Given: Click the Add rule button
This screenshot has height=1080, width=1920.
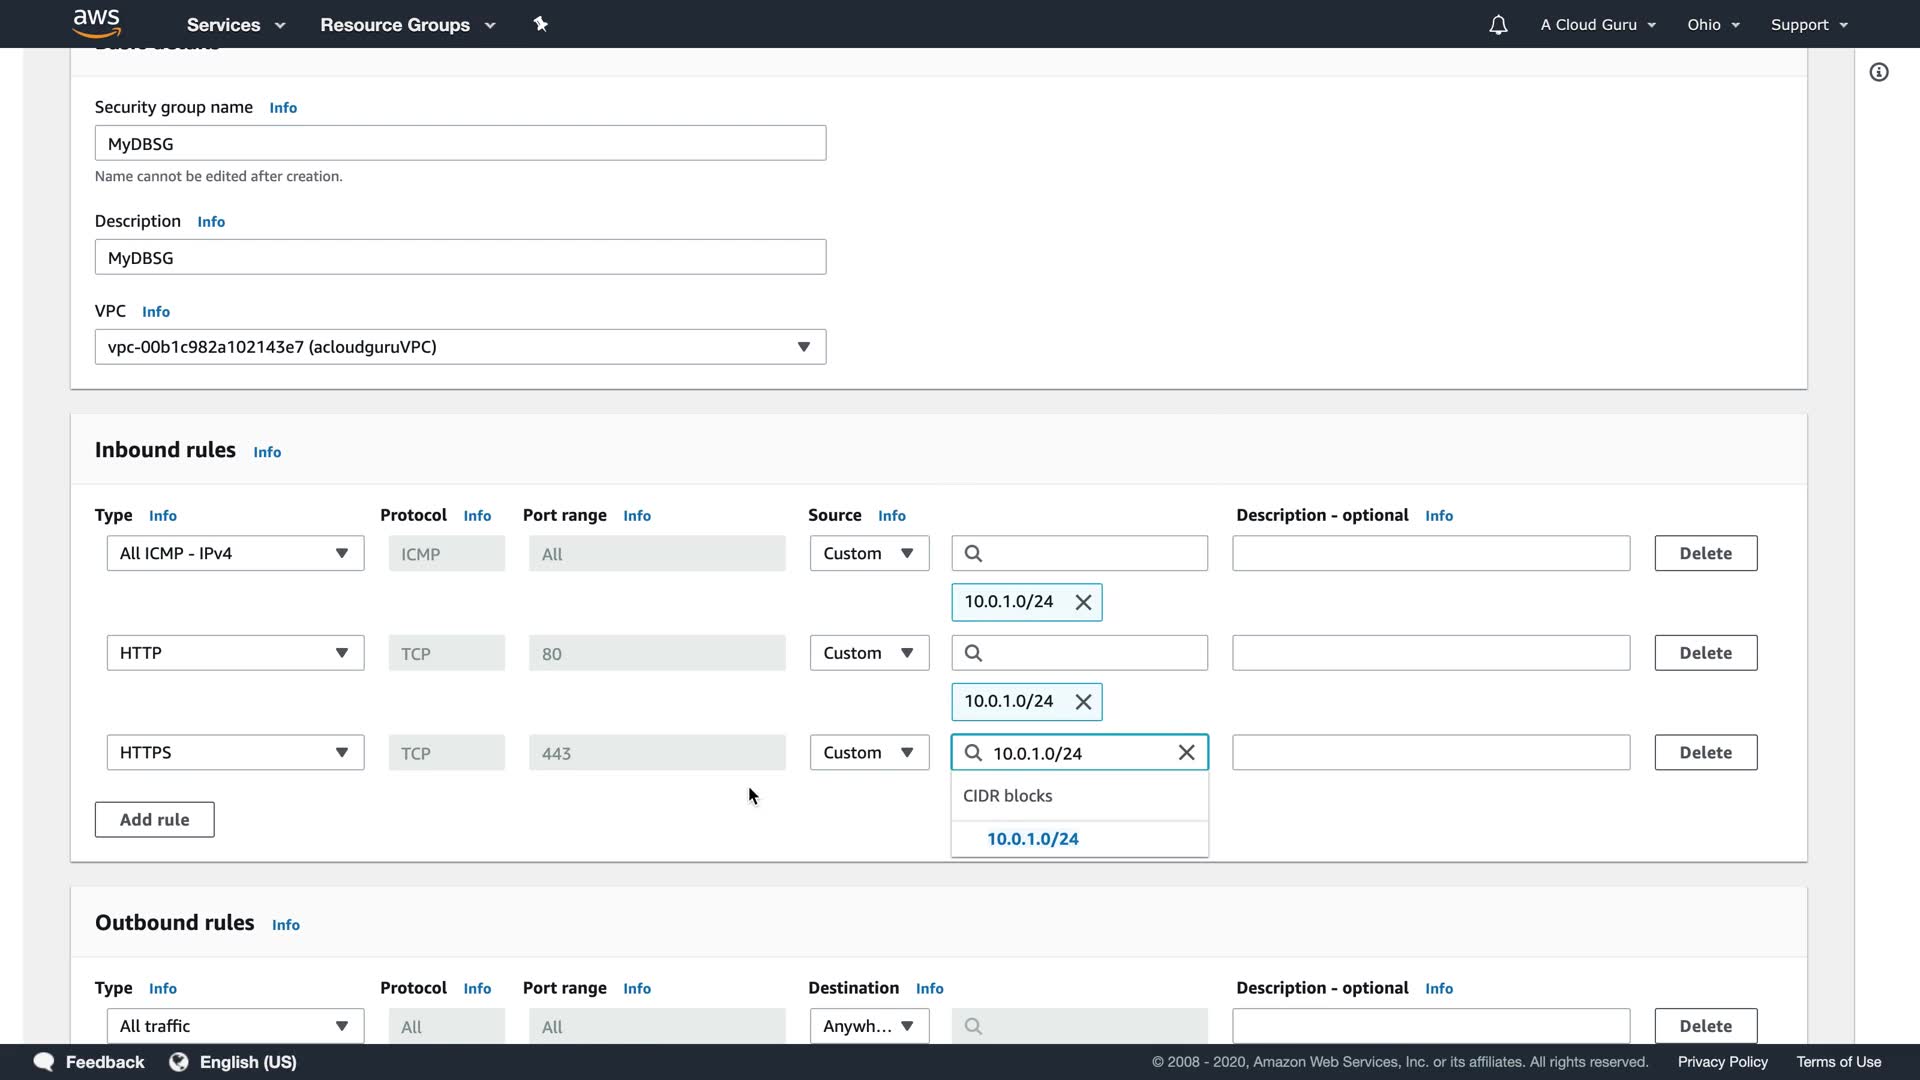Looking at the screenshot, I should coord(154,820).
